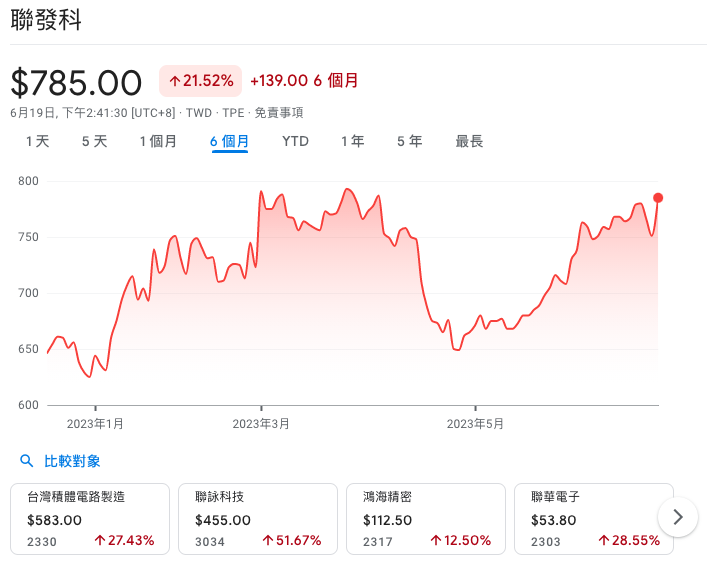Click the 750 y-axis label
The height and width of the screenshot is (568, 707).
28,237
